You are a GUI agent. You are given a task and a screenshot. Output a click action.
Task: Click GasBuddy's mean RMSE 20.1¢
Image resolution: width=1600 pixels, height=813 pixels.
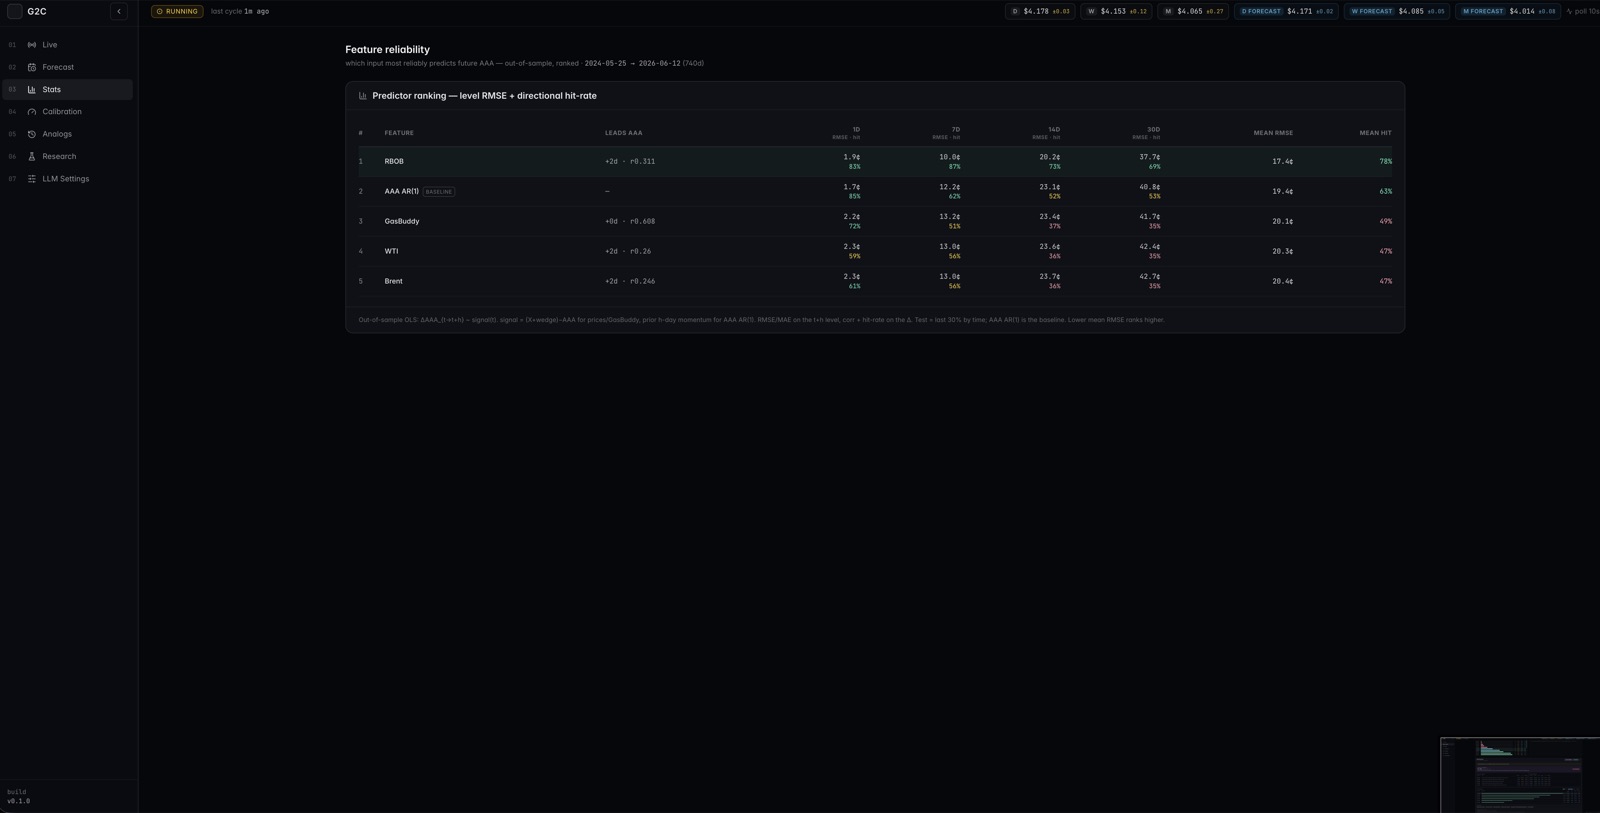(1282, 221)
